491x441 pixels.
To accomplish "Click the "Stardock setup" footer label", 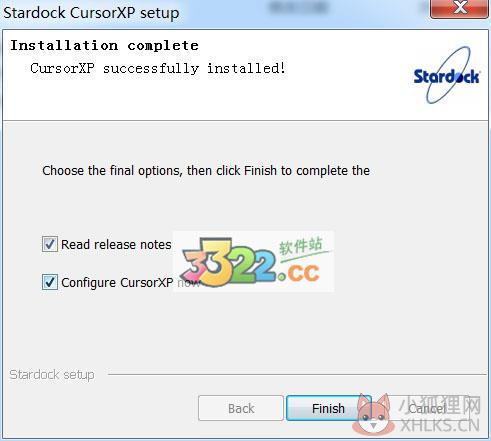I will [x=52, y=375].
